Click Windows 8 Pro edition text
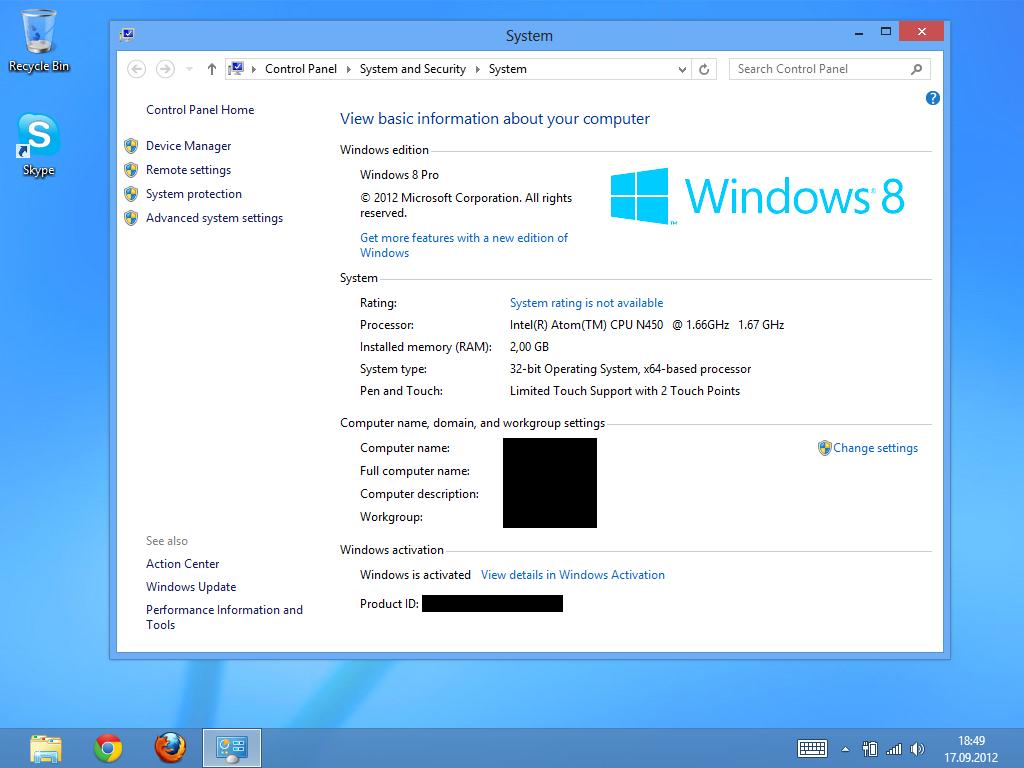This screenshot has width=1024, height=768. [x=399, y=175]
